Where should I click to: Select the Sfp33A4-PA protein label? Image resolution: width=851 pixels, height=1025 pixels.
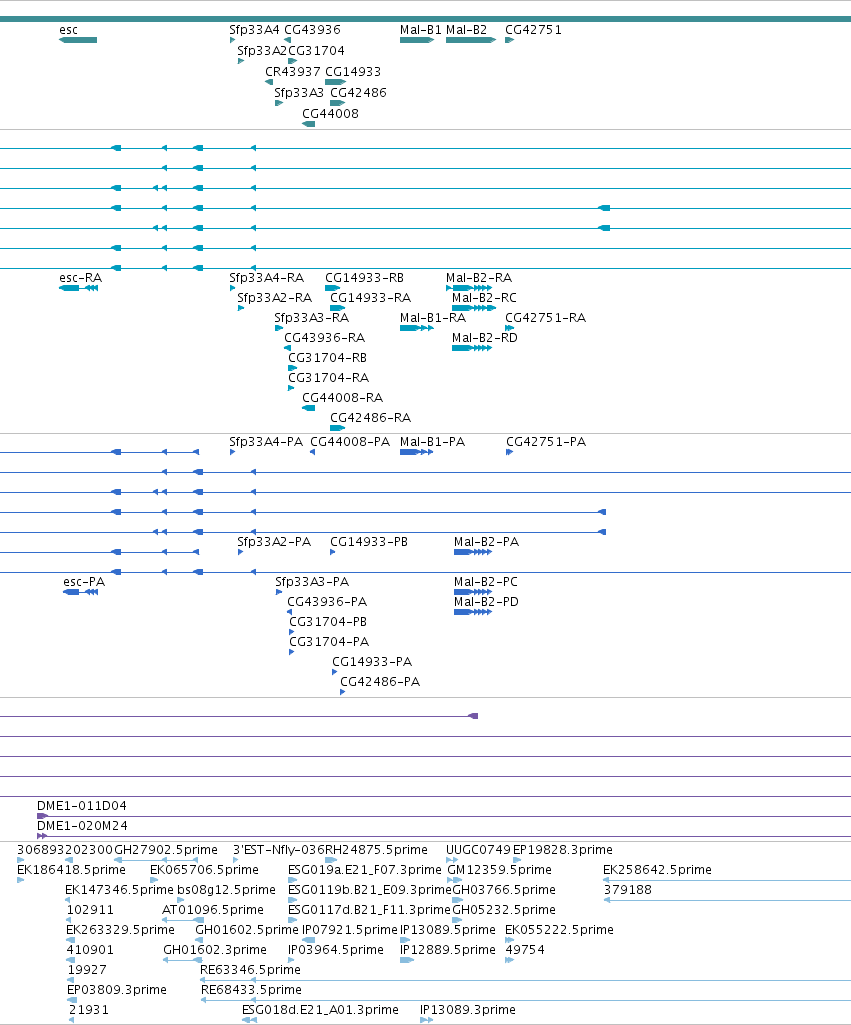(x=266, y=442)
